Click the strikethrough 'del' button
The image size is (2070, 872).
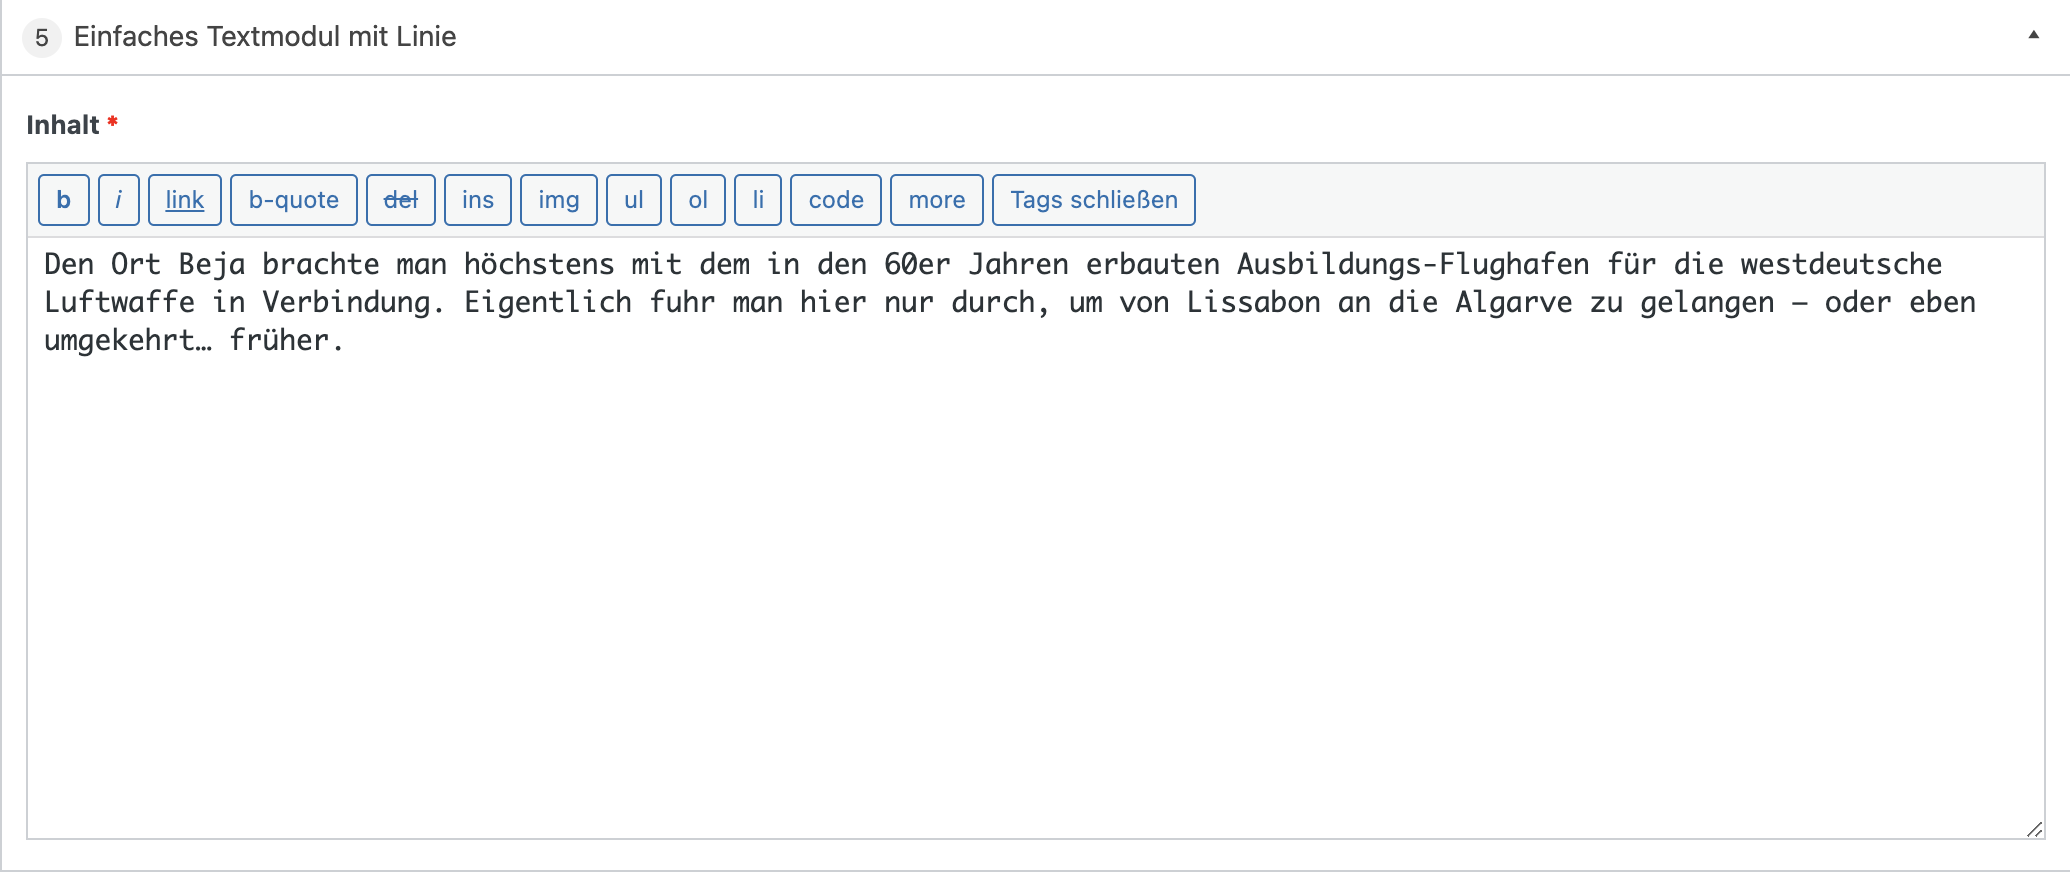click(x=401, y=200)
